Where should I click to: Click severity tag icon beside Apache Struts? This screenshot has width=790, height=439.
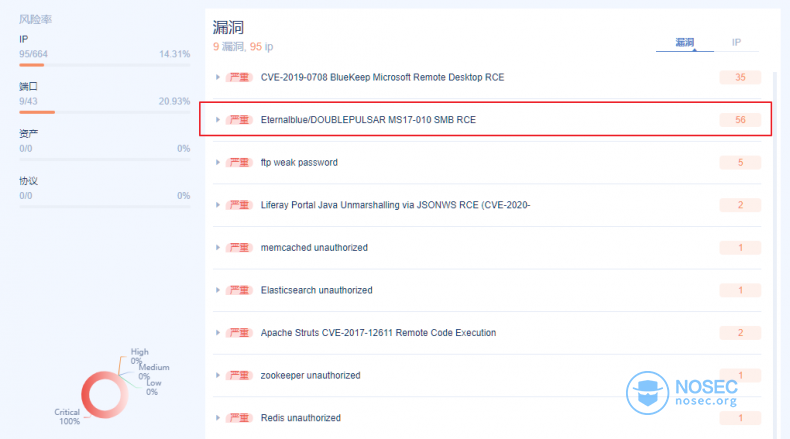click(238, 333)
